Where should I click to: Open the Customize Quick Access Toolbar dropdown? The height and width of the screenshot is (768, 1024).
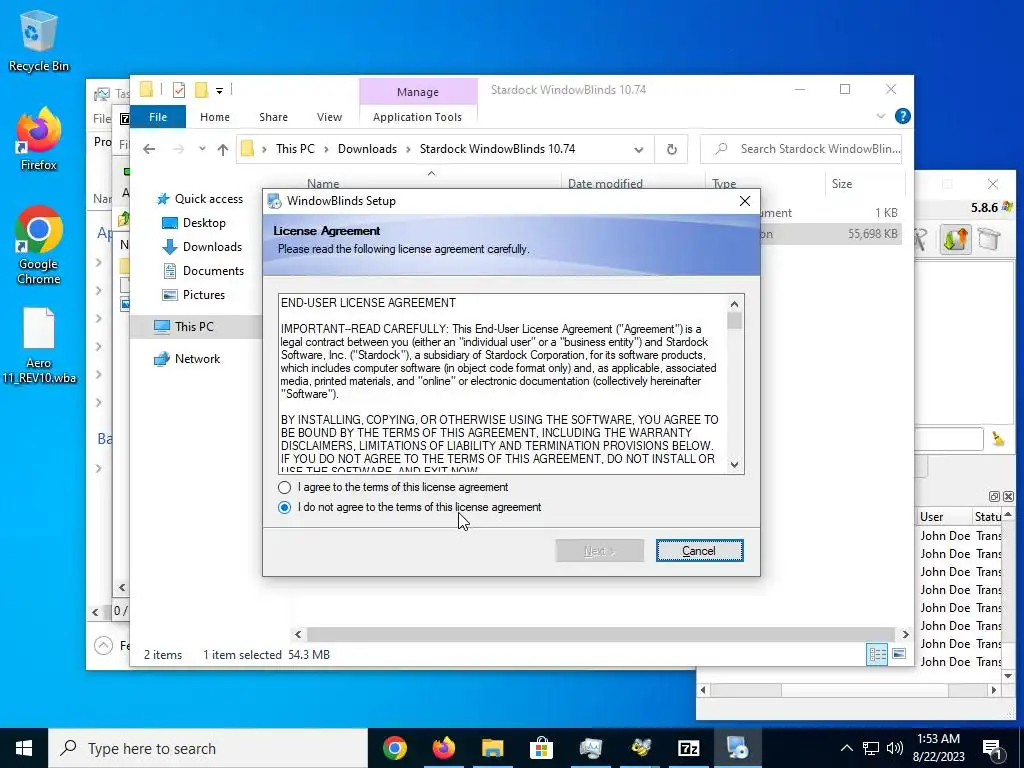point(219,91)
